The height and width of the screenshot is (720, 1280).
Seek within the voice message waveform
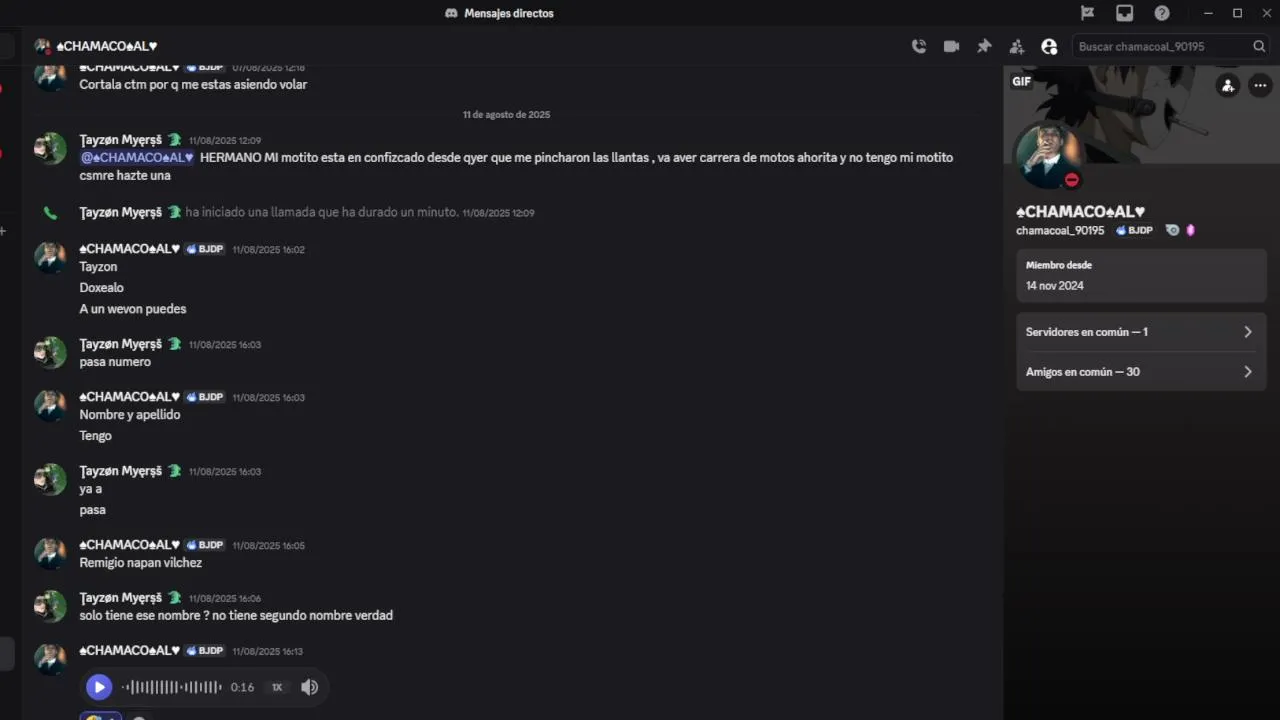(x=172, y=687)
